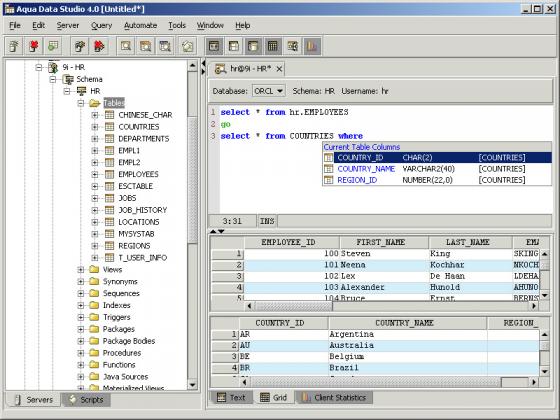Expand the JOBS table node
The image size is (560, 420).
(x=95, y=198)
